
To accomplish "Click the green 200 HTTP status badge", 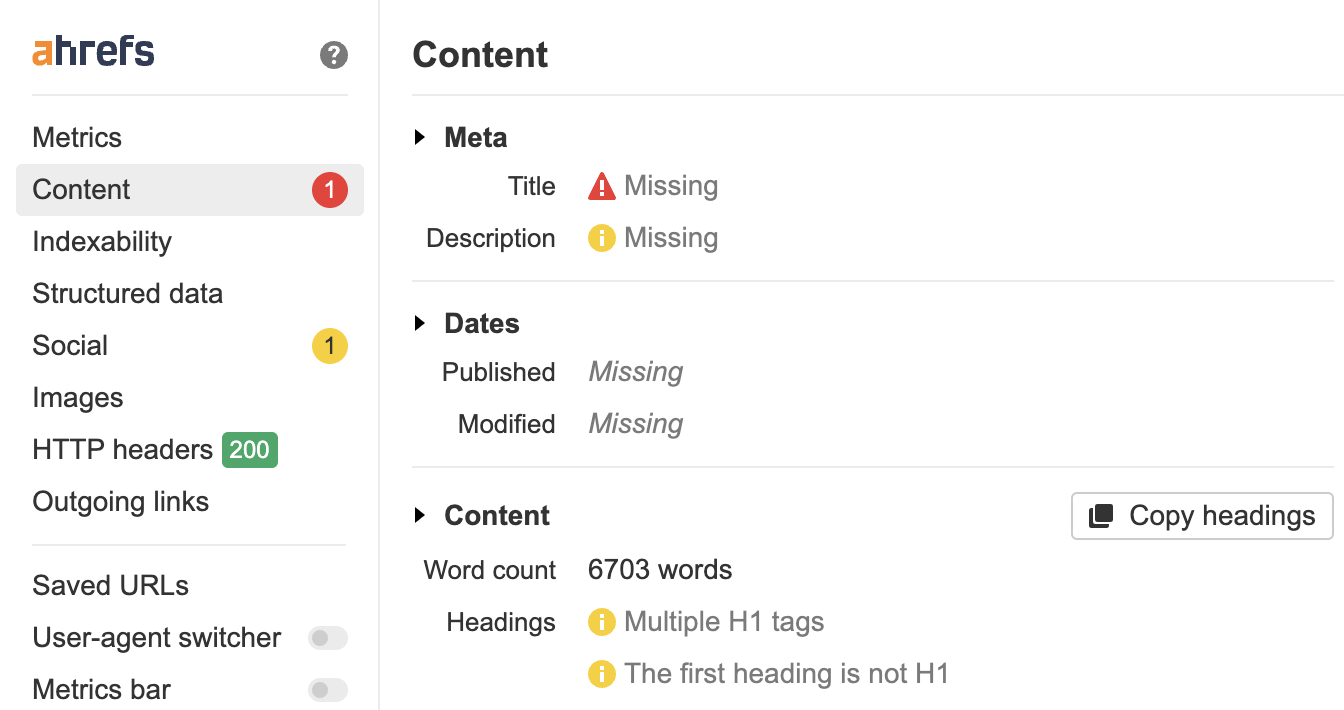I will [x=249, y=449].
